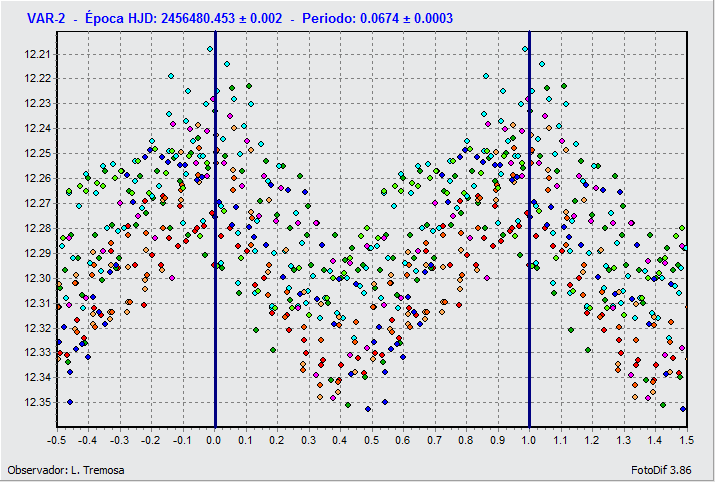The width and height of the screenshot is (715, 482).
Task: Click the 12.21 magnitude axis label
Action: point(36,55)
